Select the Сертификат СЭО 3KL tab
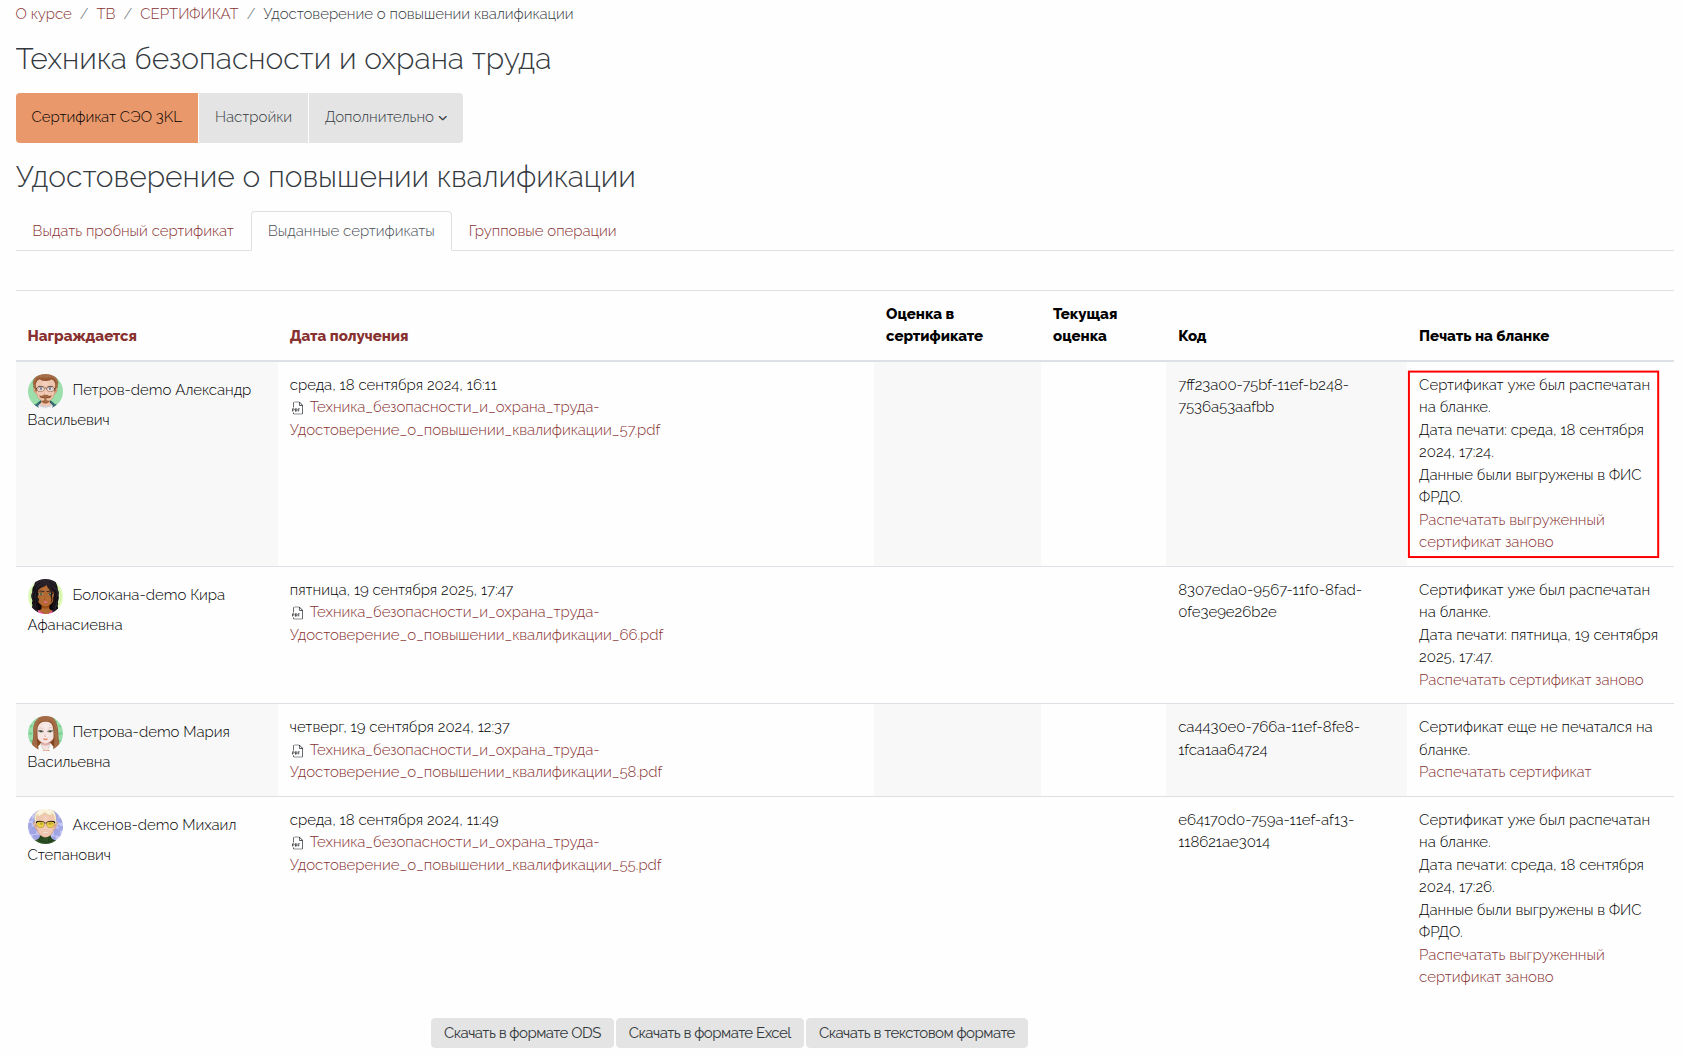Viewport: 1682px width, 1055px height. [x=107, y=118]
